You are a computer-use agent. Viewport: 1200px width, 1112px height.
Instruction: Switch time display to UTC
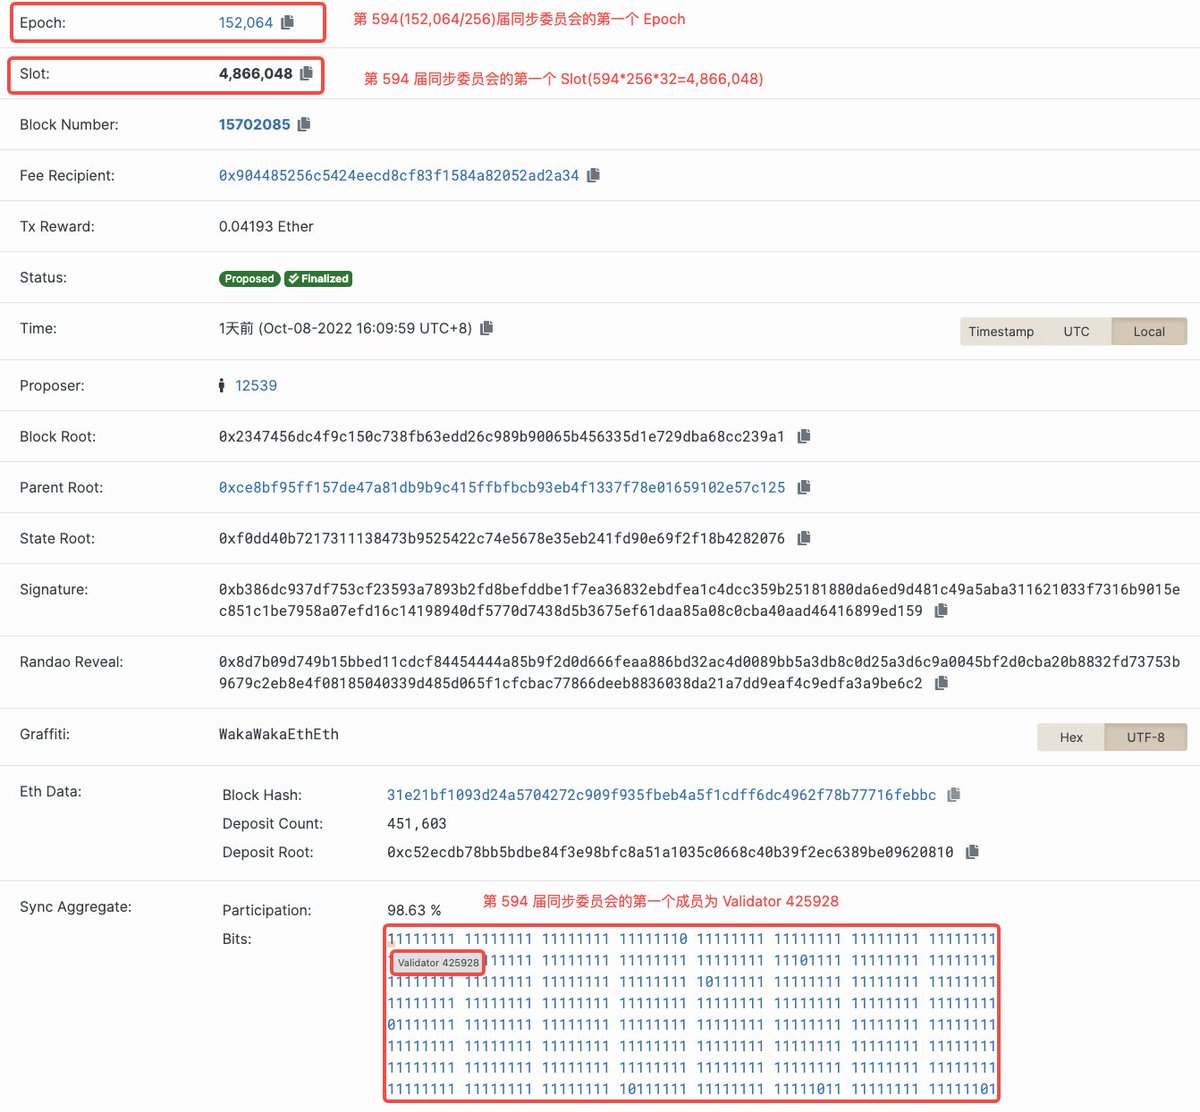1076,331
